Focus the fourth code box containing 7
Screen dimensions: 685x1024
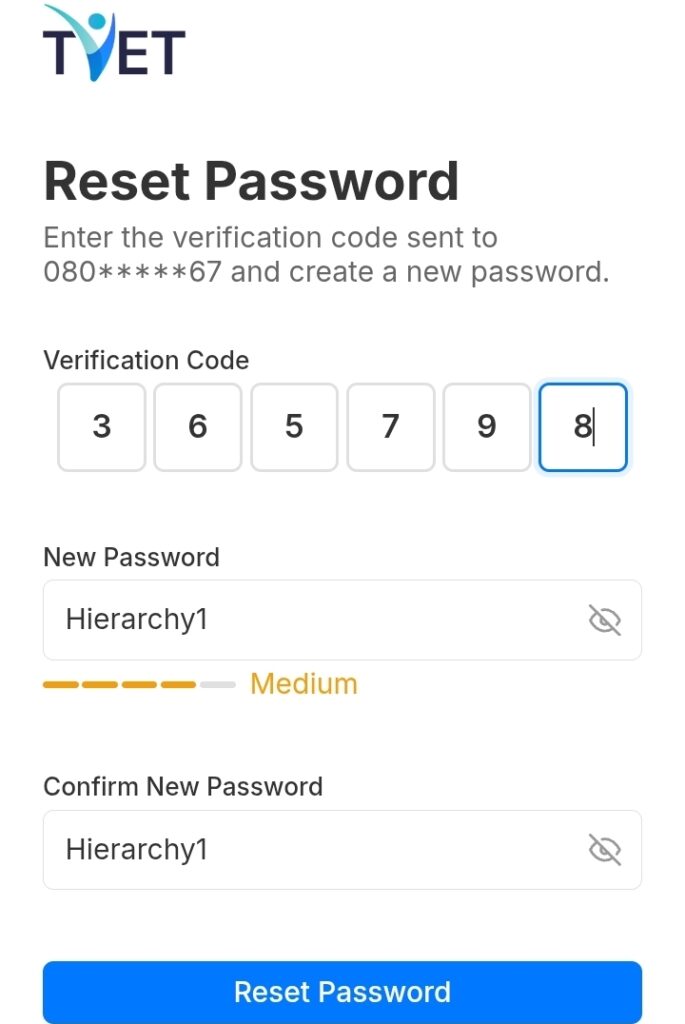390,427
